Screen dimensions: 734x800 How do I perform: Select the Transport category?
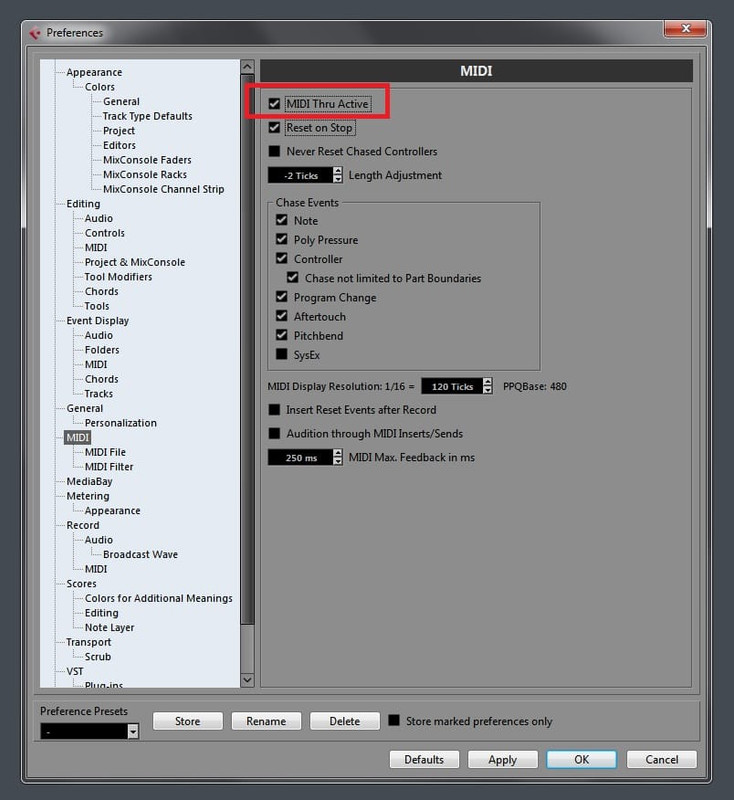click(88, 642)
